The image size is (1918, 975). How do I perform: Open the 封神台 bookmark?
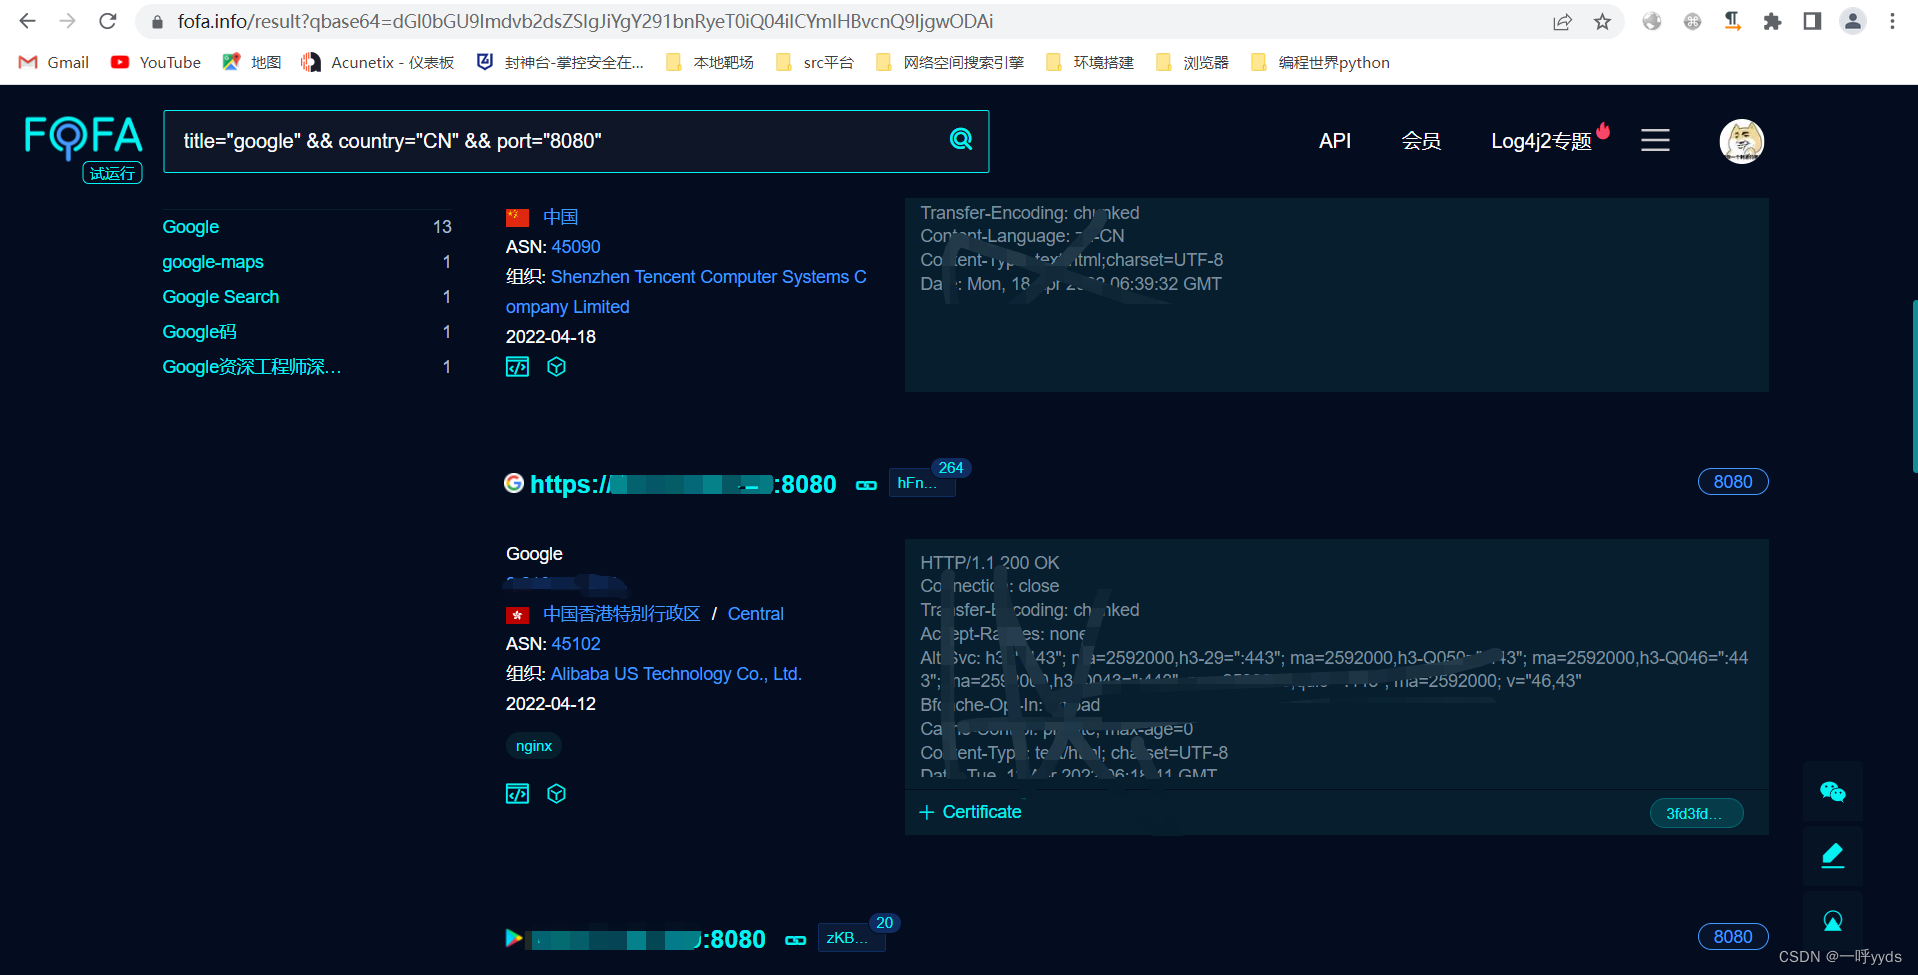tap(560, 62)
